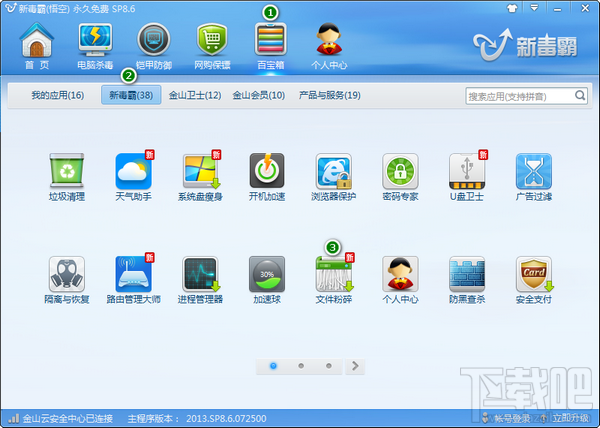Select the third page indicator dot

coord(329,366)
